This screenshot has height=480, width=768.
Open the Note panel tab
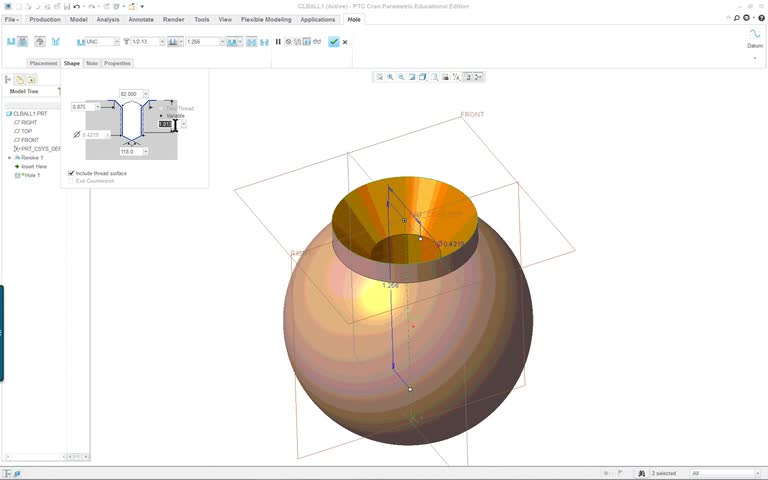(92, 63)
